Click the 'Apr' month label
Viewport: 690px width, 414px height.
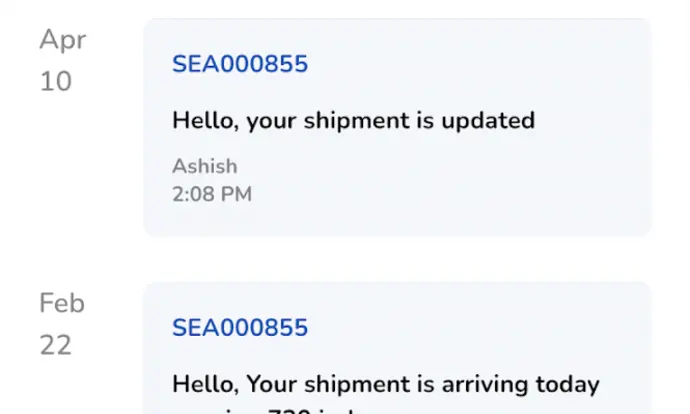pyautogui.click(x=62, y=40)
